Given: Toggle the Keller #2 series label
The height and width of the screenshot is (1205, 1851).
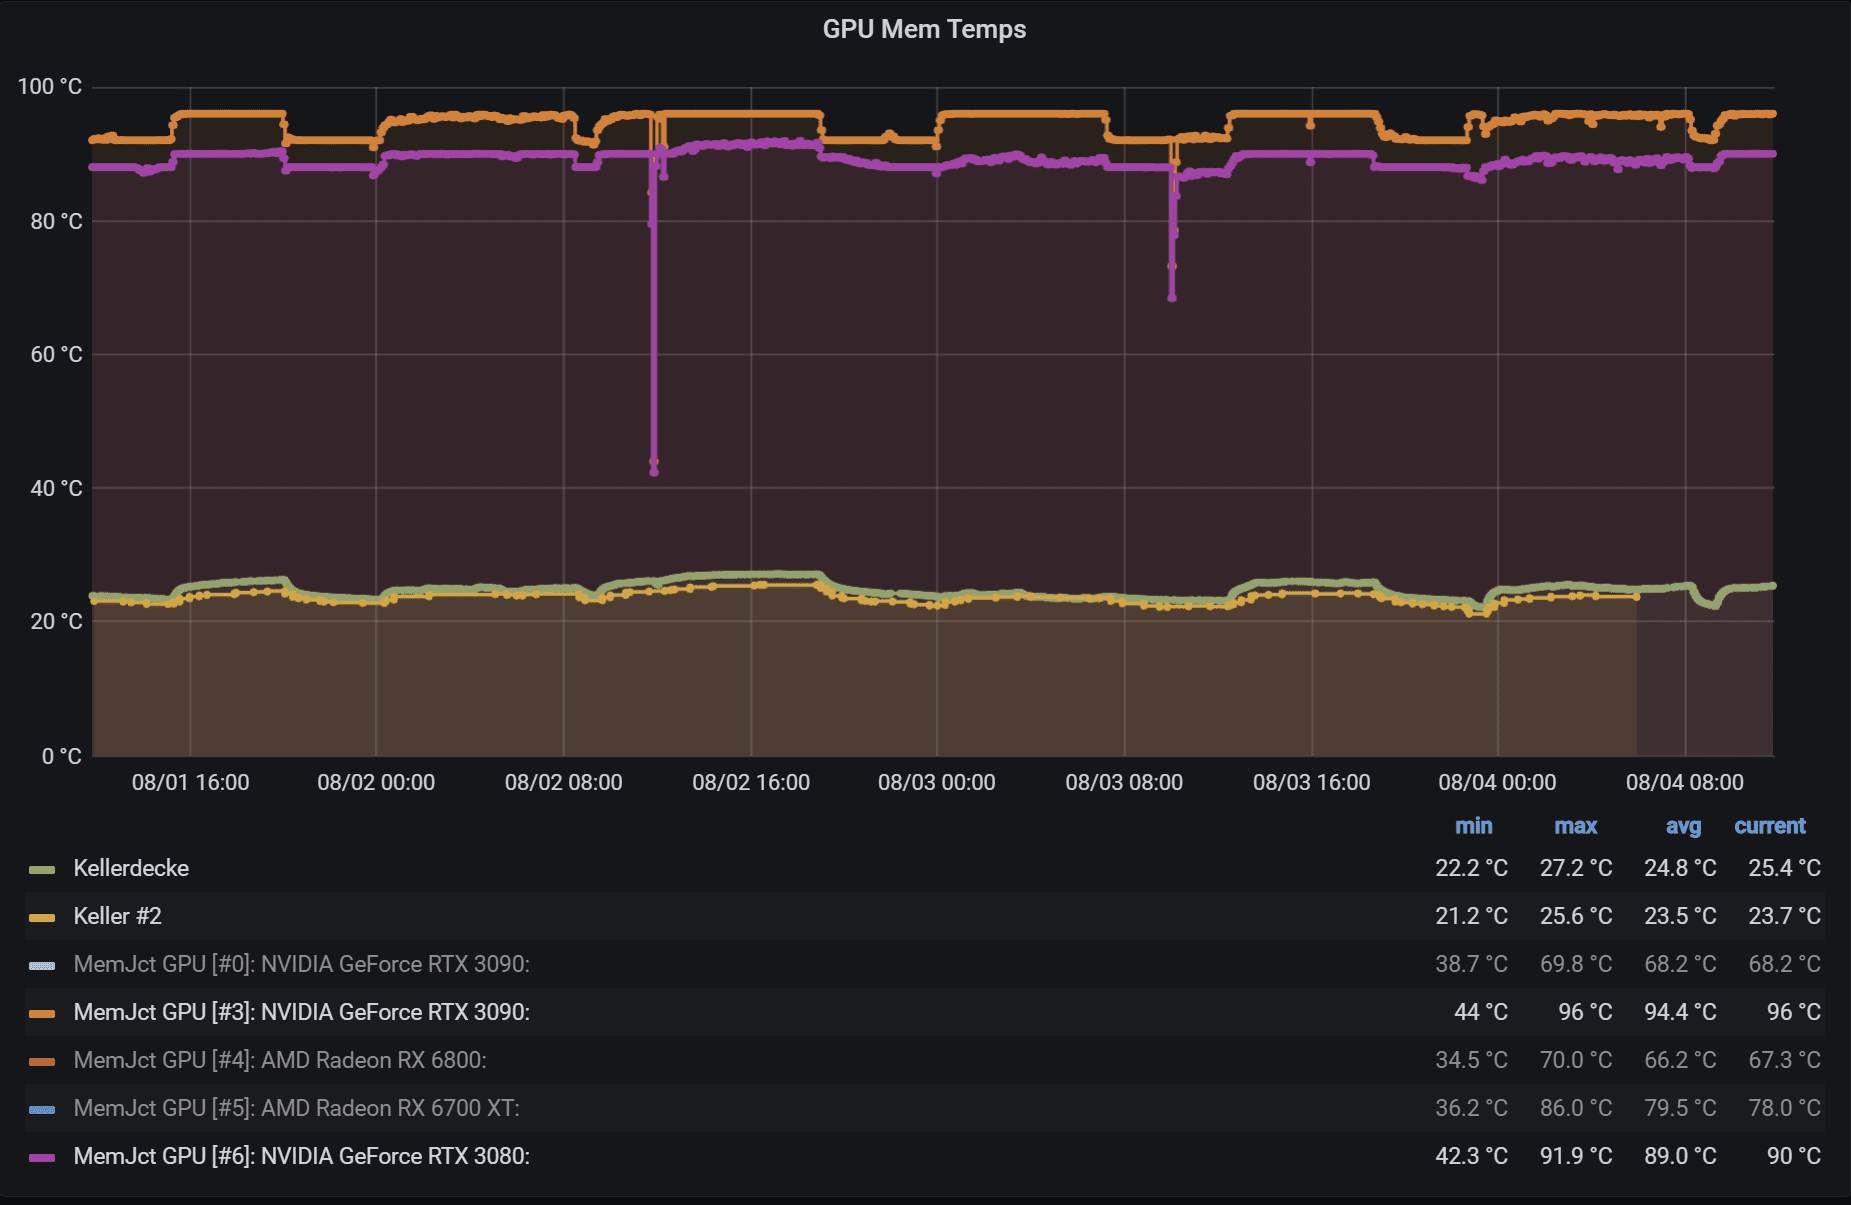Looking at the screenshot, I should point(117,916).
